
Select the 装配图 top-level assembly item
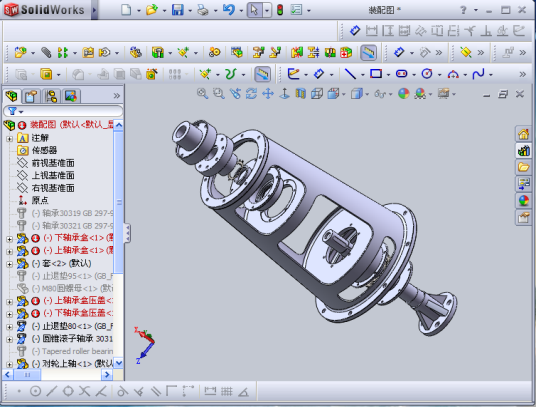coord(71,125)
